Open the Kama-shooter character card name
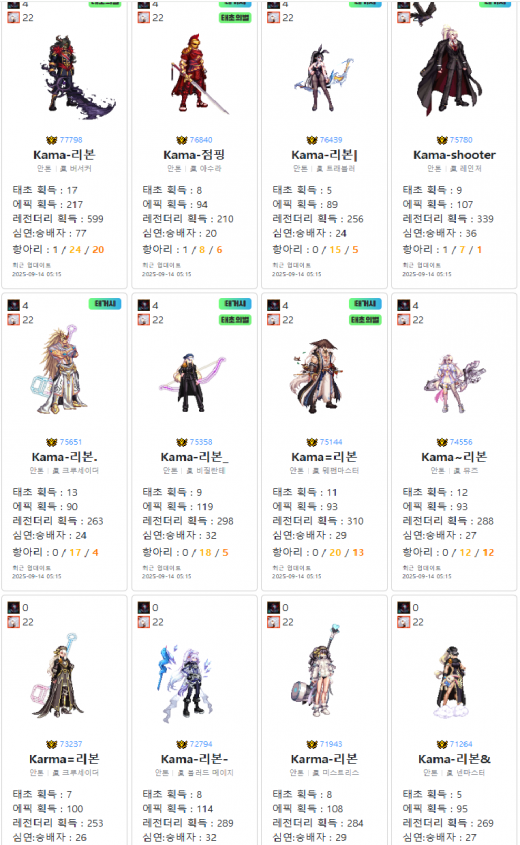520x845 pixels. point(454,155)
